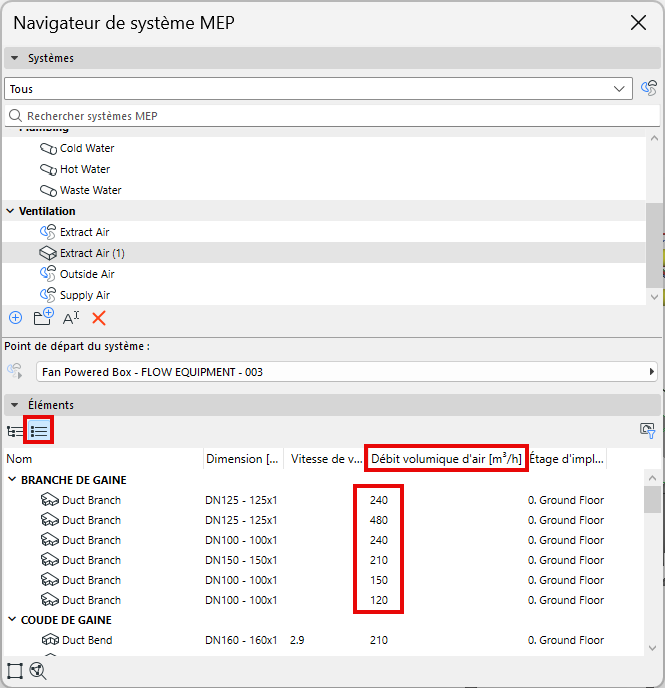665x688 pixels.
Task: Click the Extract Air (1) duct icon
Action: 48,253
